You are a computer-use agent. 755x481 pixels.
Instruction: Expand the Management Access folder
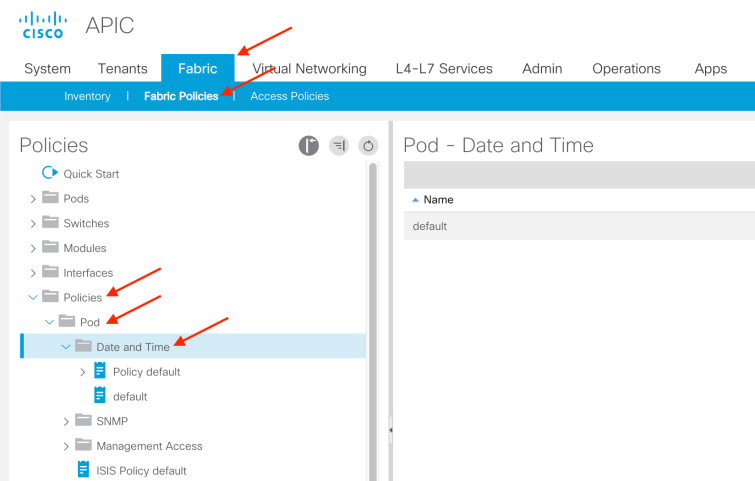click(66, 446)
